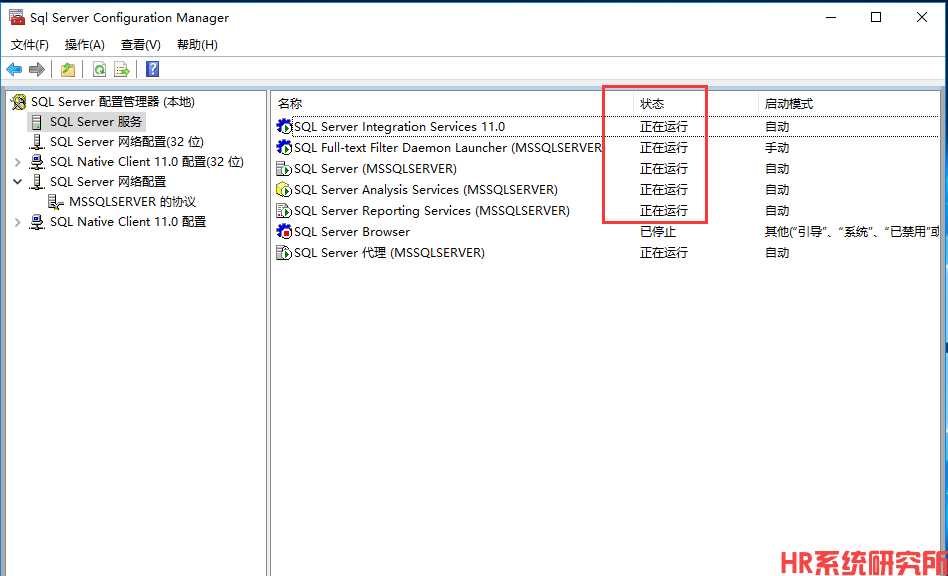Maximize the Configuration Manager window
The image size is (948, 576).
click(x=875, y=18)
